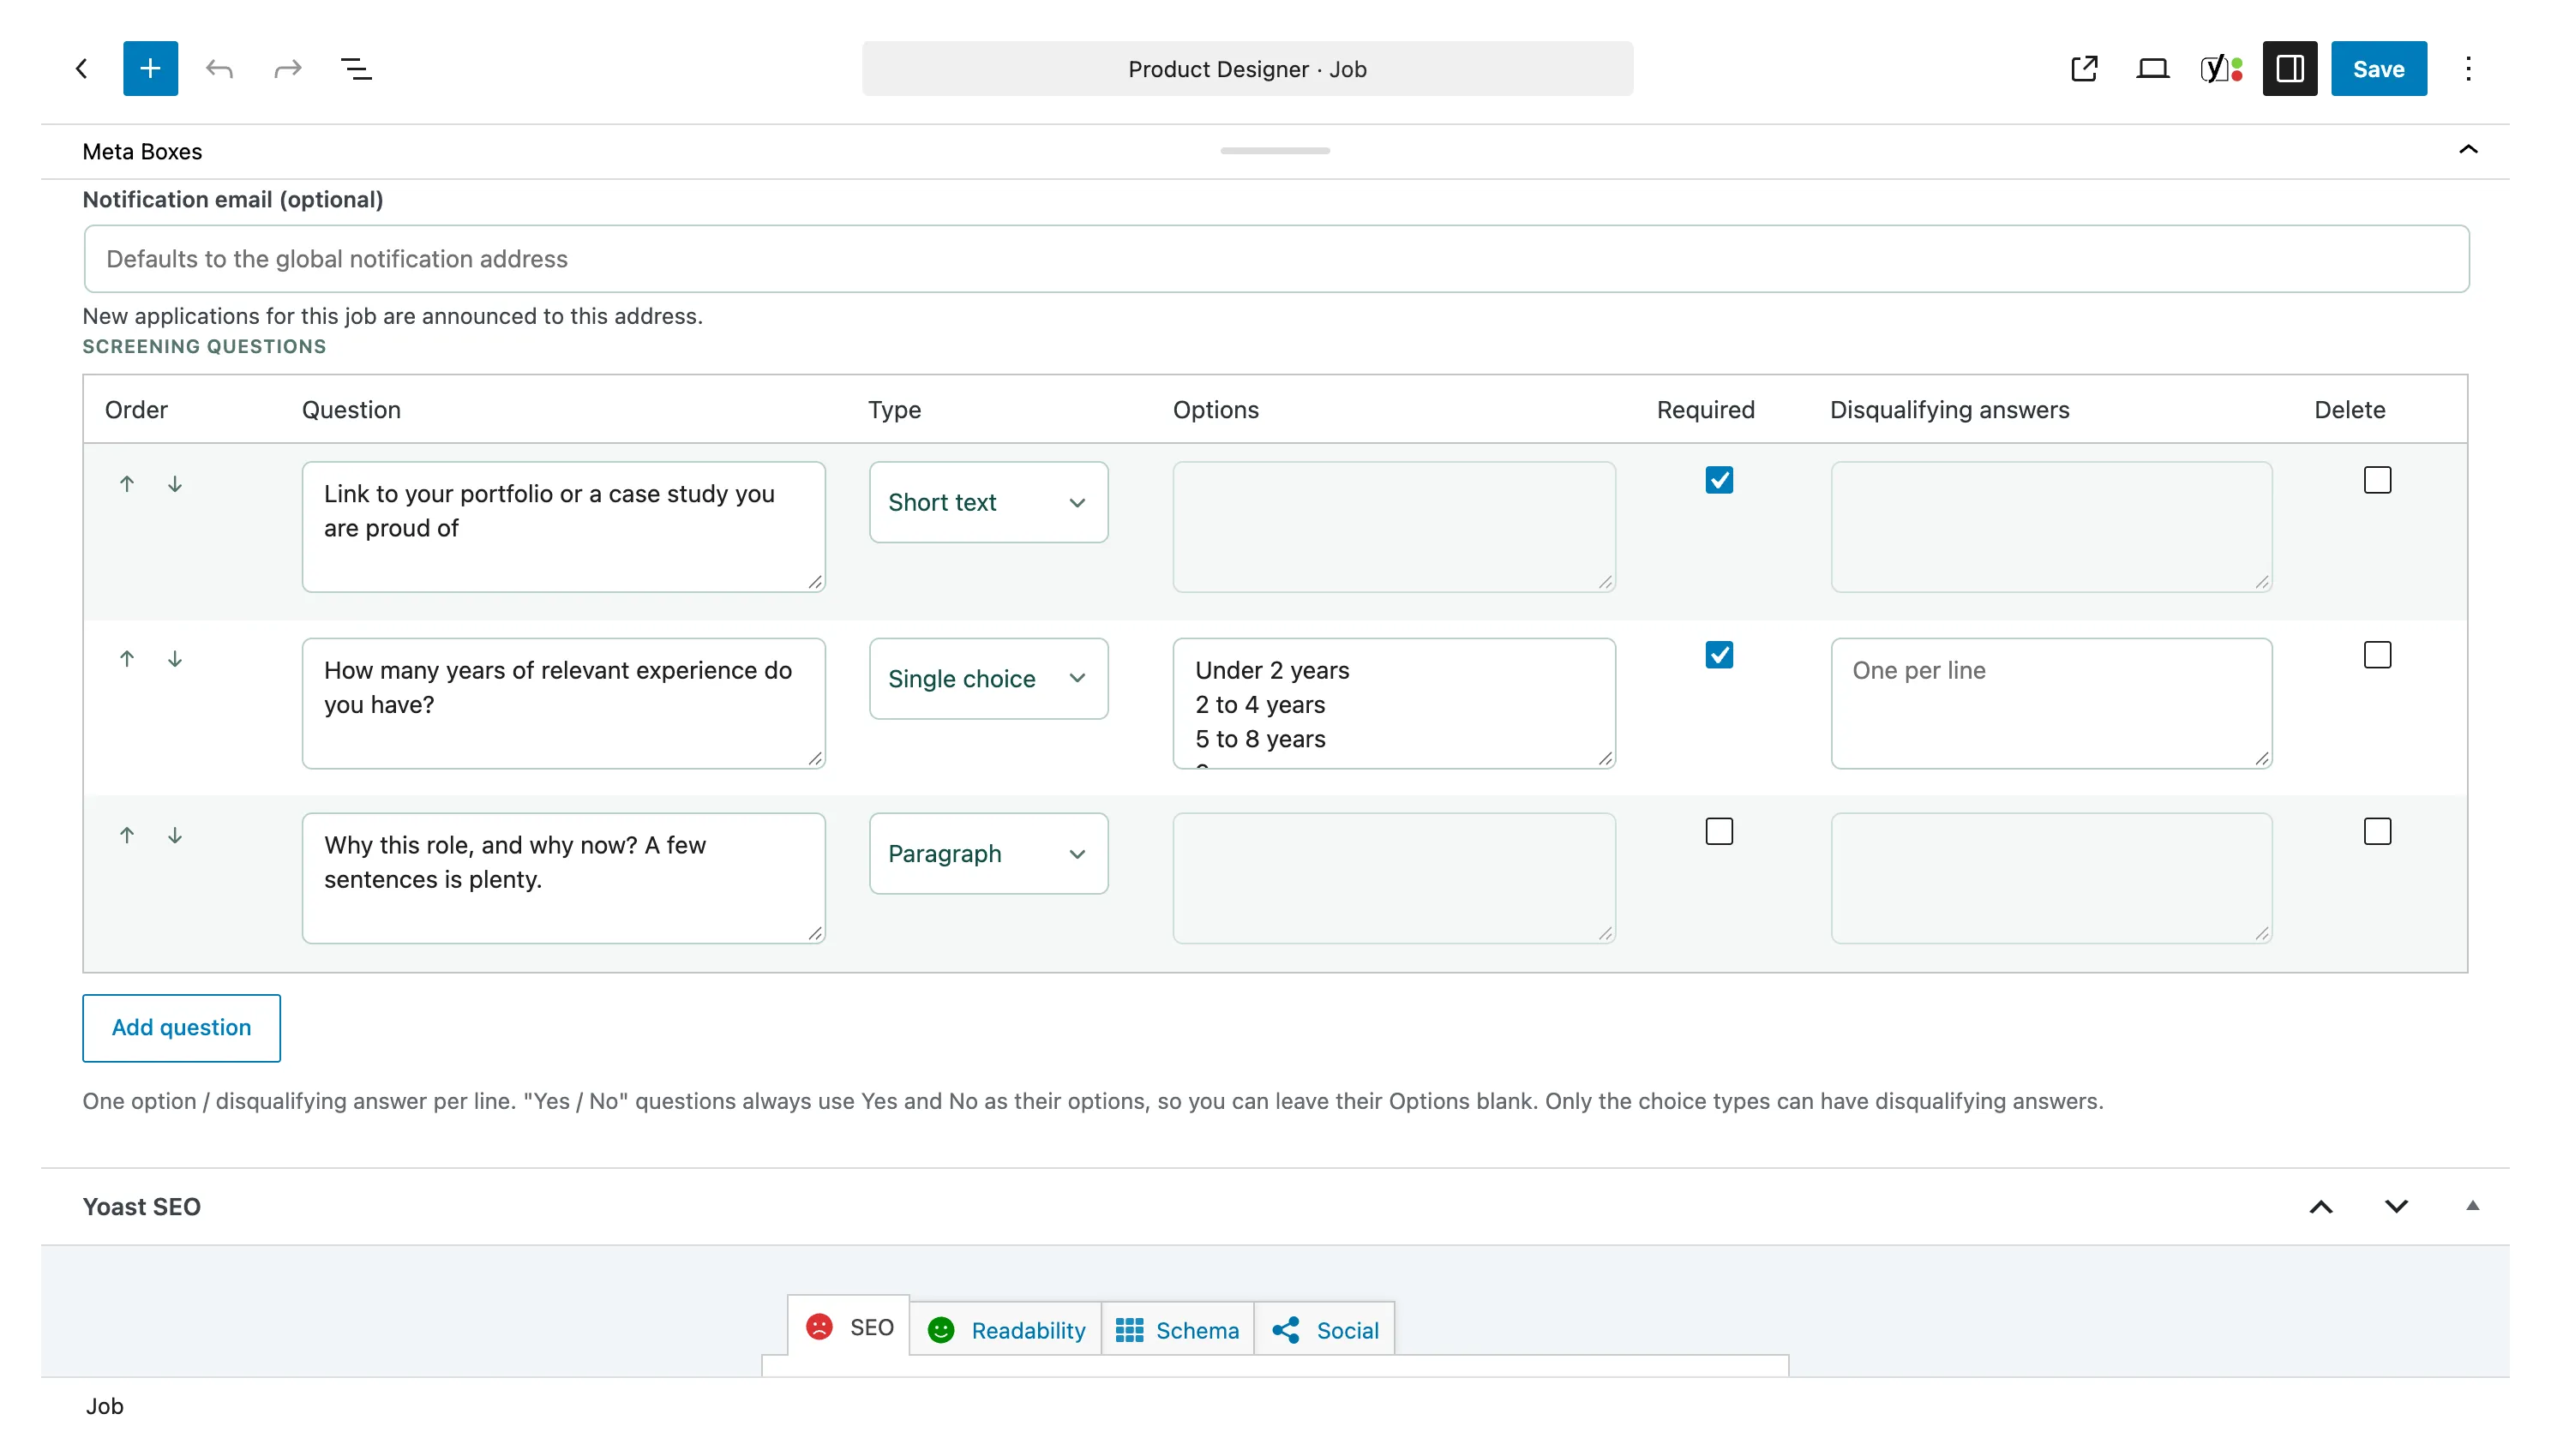
Task: Open the Yoast SEO sidebar icon
Action: pyautogui.click(x=2221, y=68)
